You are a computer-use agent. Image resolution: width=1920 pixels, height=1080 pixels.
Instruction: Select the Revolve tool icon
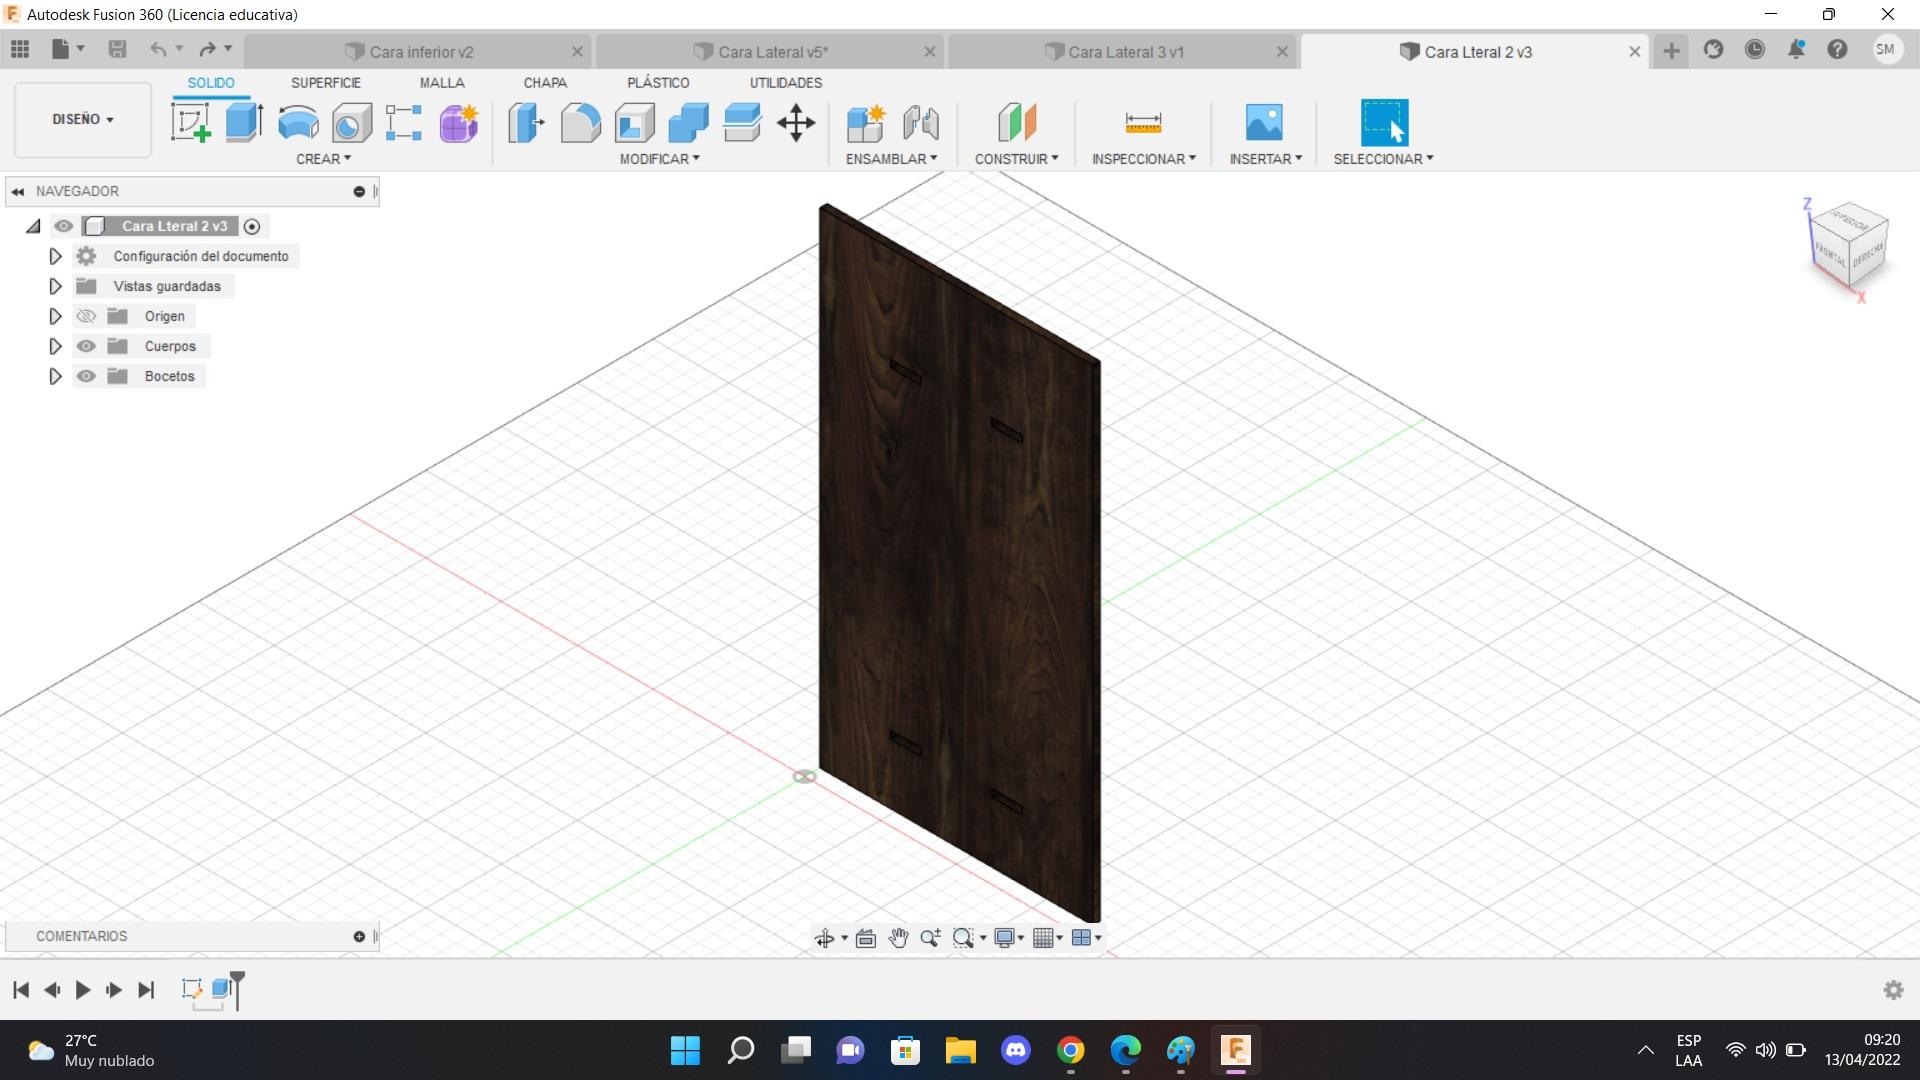pyautogui.click(x=298, y=123)
